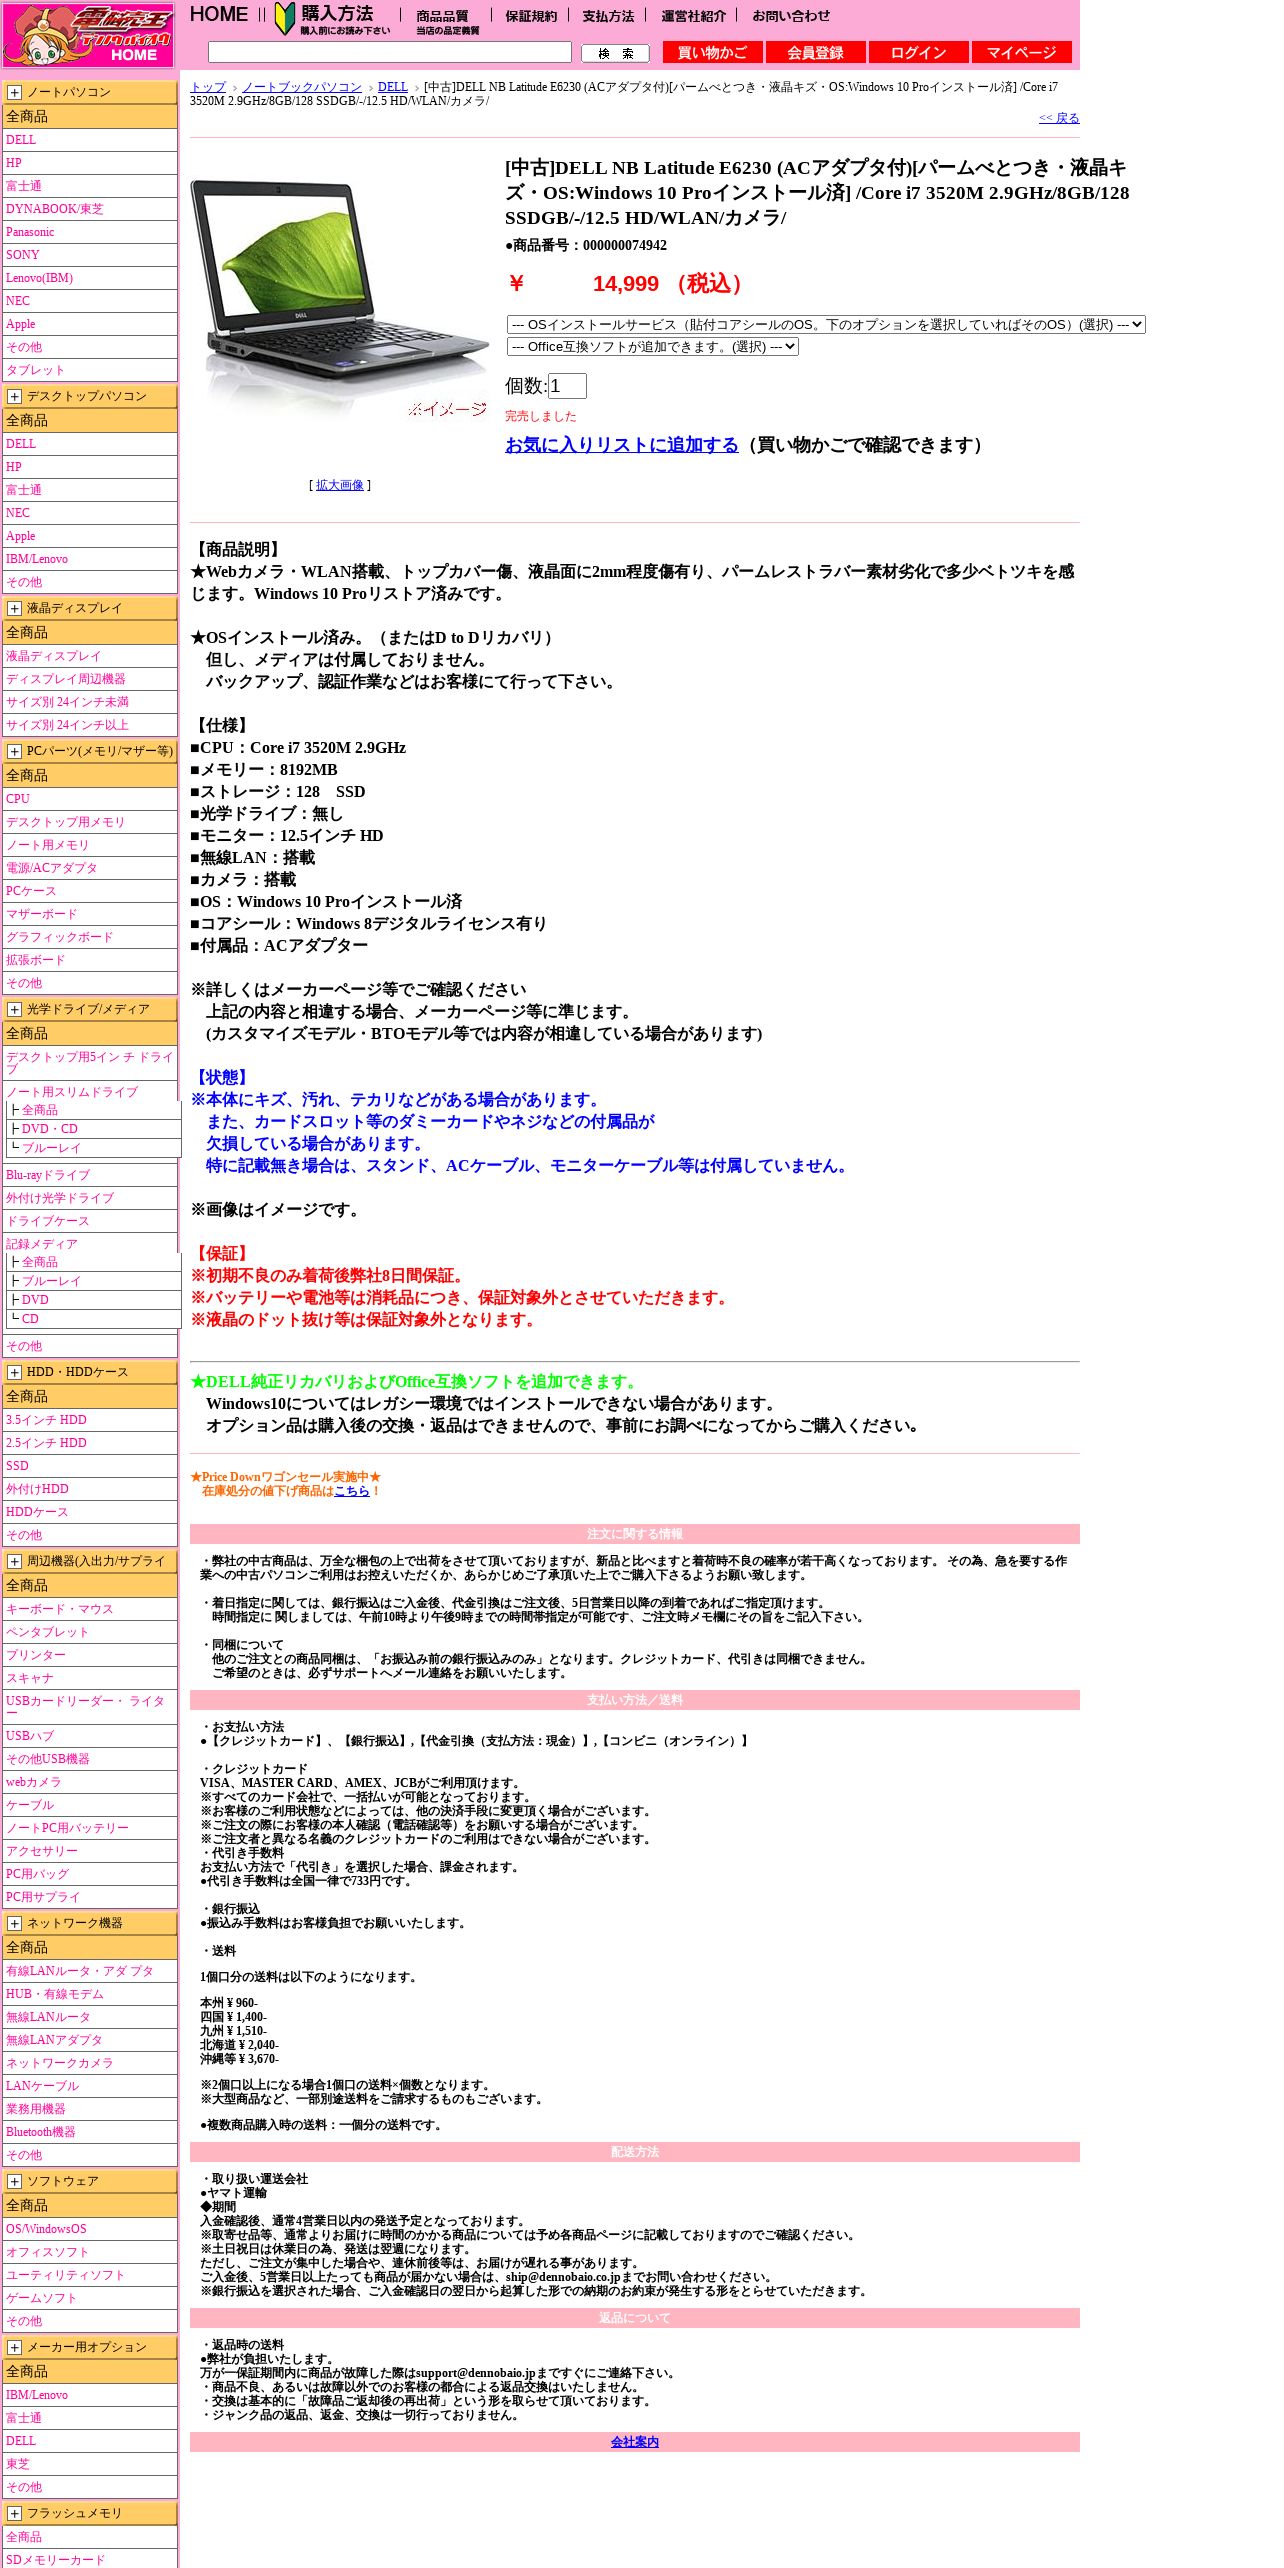The width and height of the screenshot is (1284, 2568).
Task: Open 運営社紹介 menu item
Action: [x=693, y=16]
